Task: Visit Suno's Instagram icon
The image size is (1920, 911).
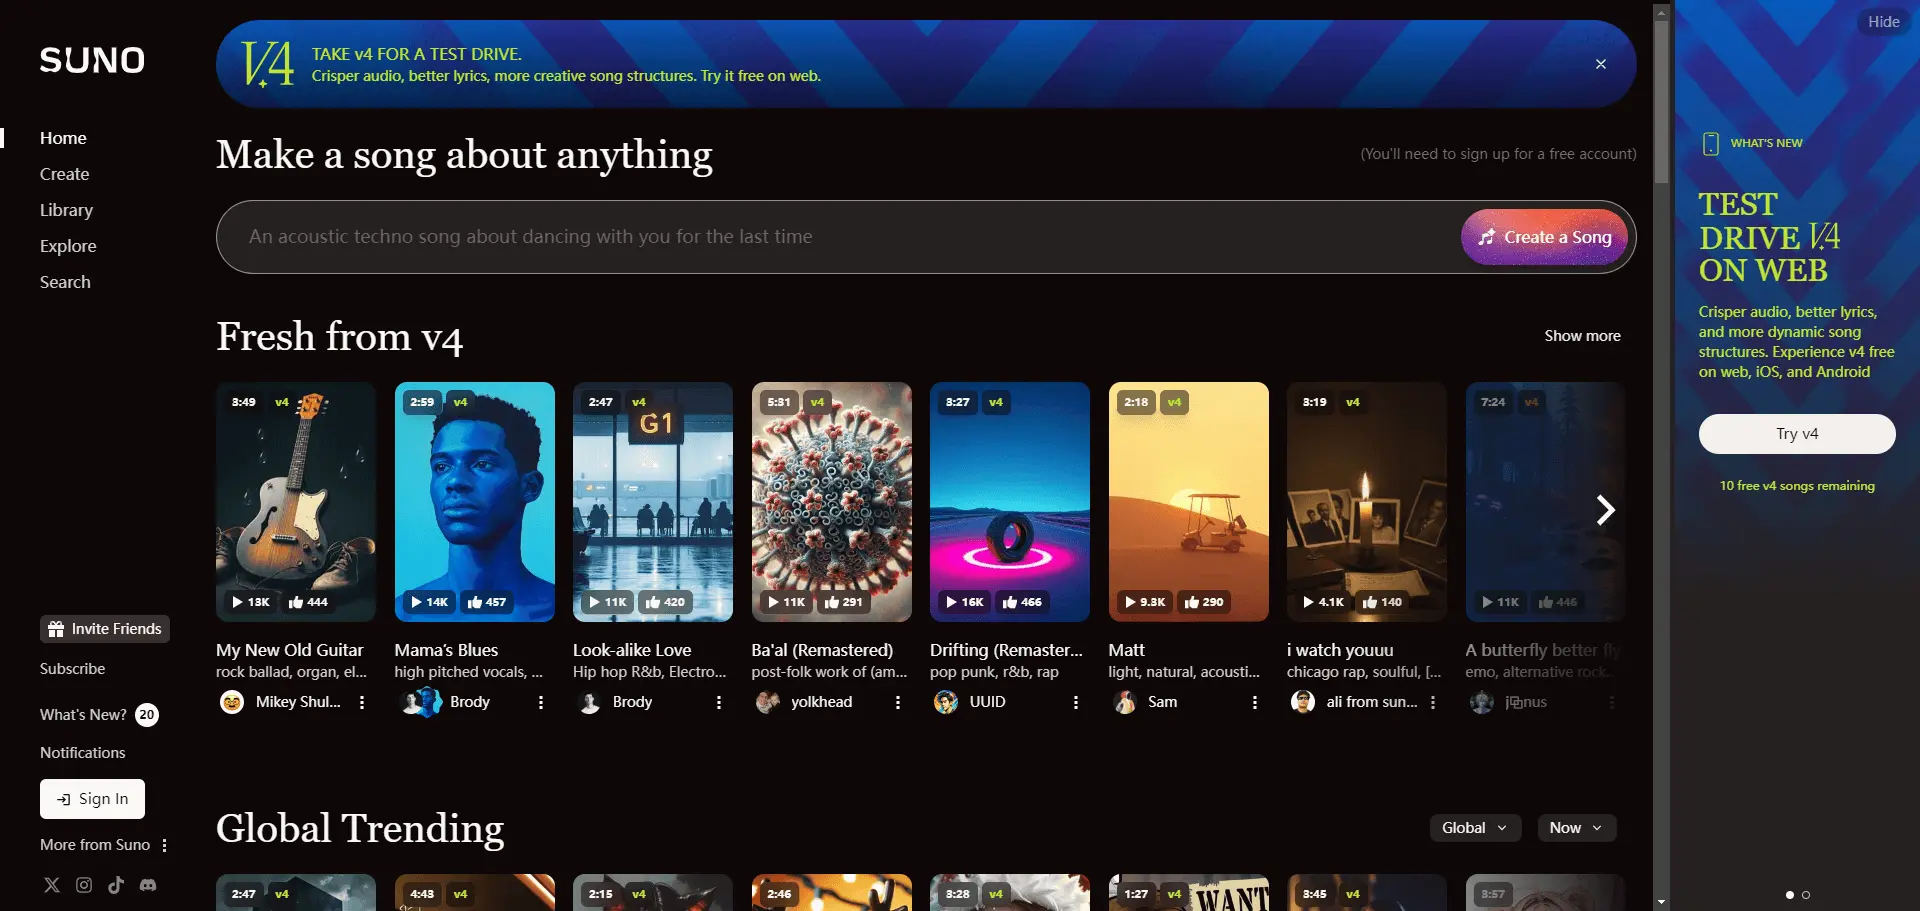Action: (x=83, y=885)
